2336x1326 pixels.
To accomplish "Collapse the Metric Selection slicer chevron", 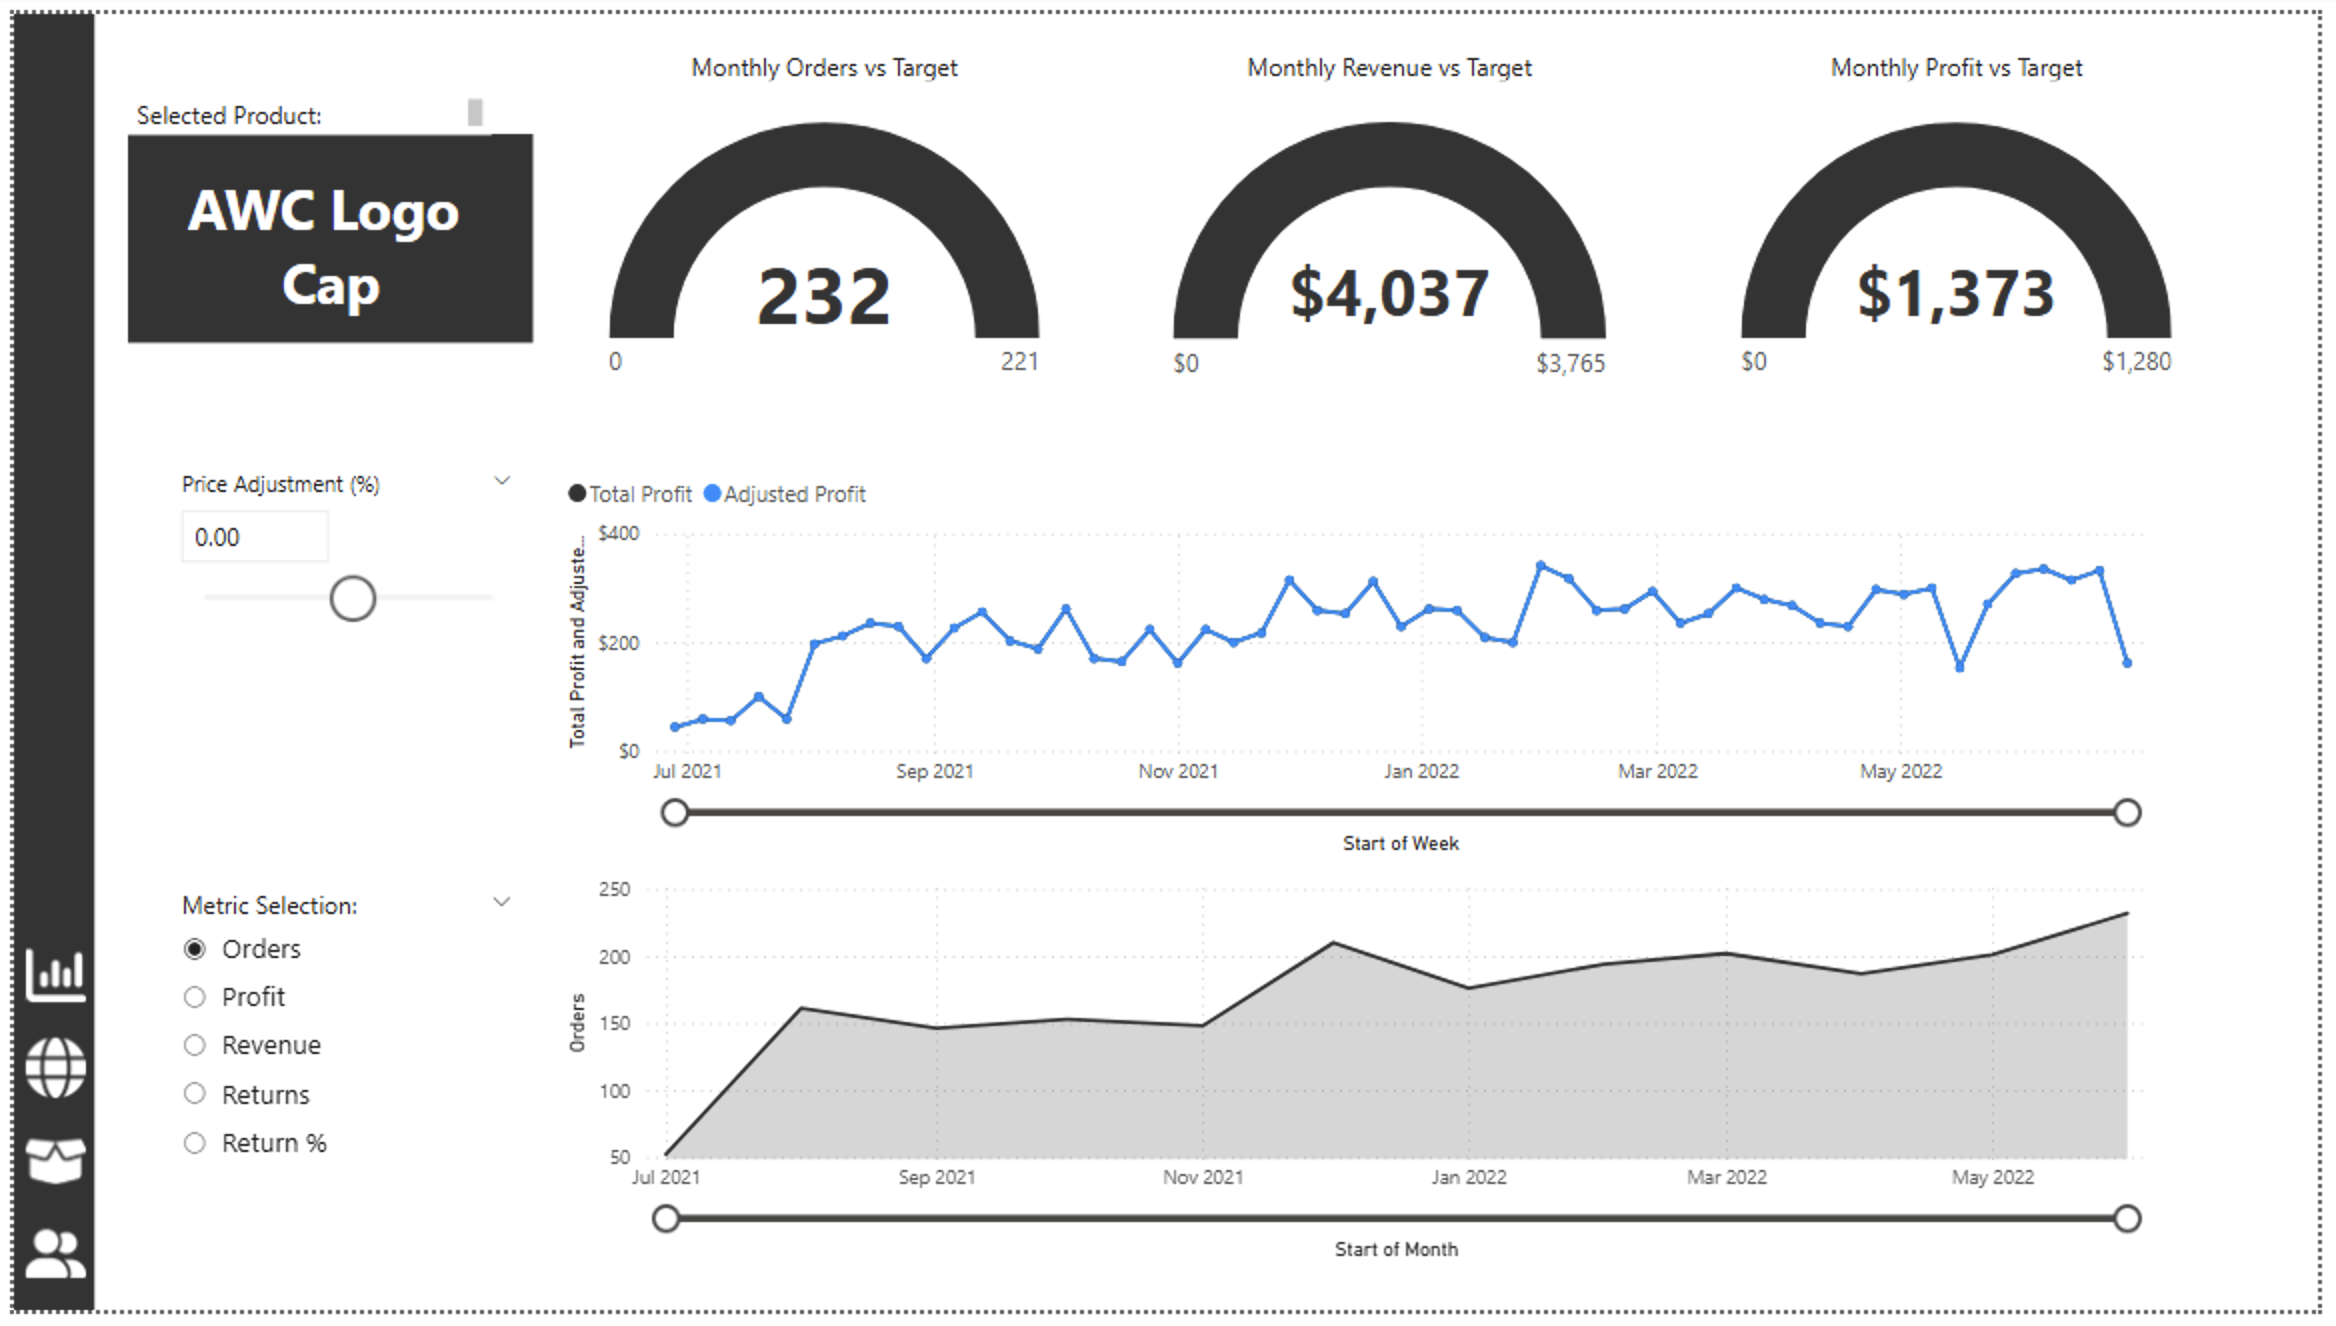I will 502,902.
